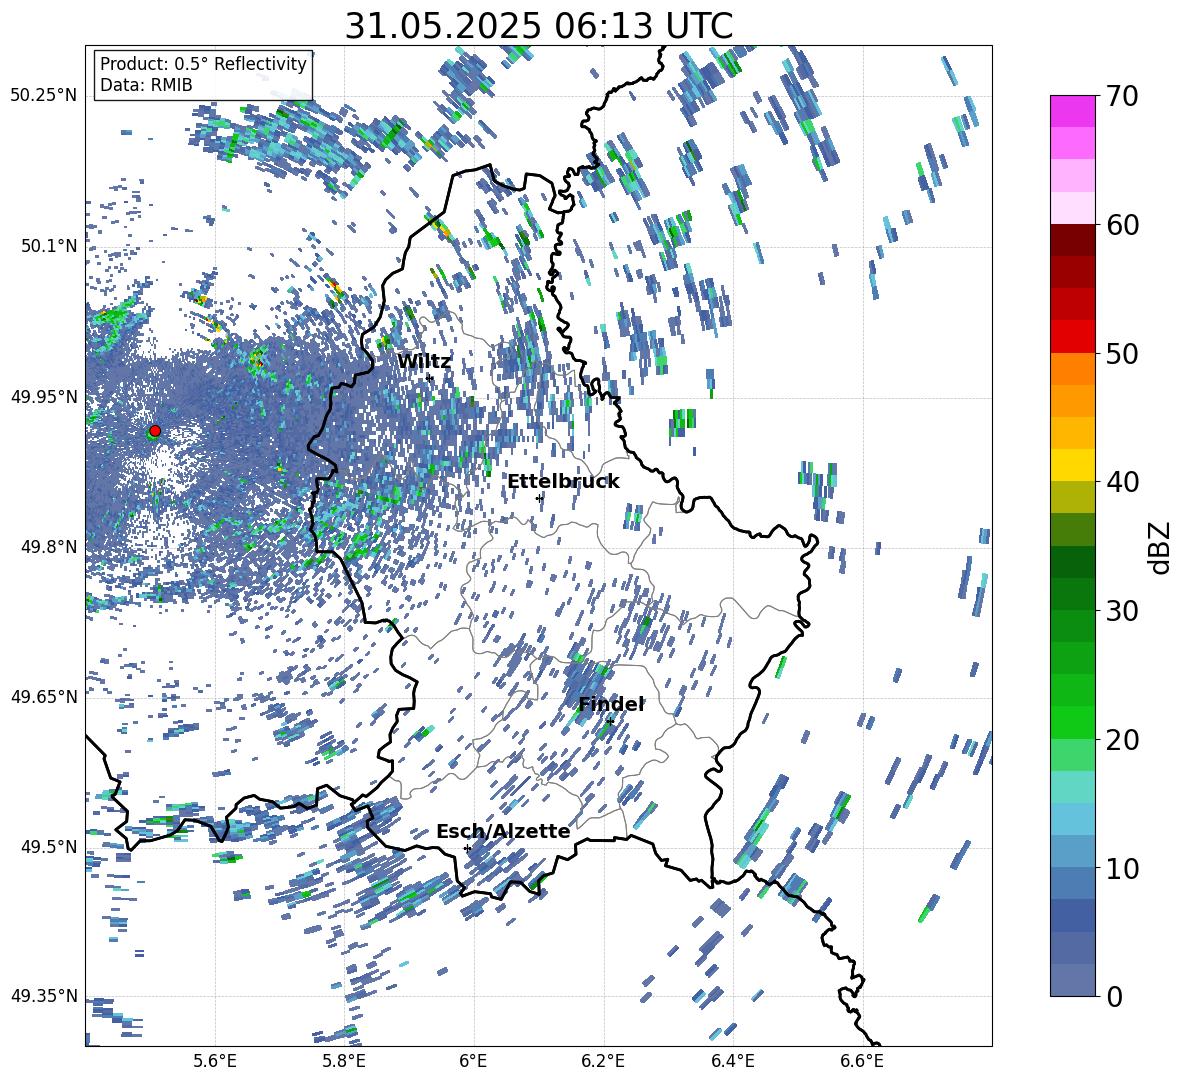The image size is (1184, 1081).
Task: Click the 6°E longitude axis label
Action: pos(473,1061)
